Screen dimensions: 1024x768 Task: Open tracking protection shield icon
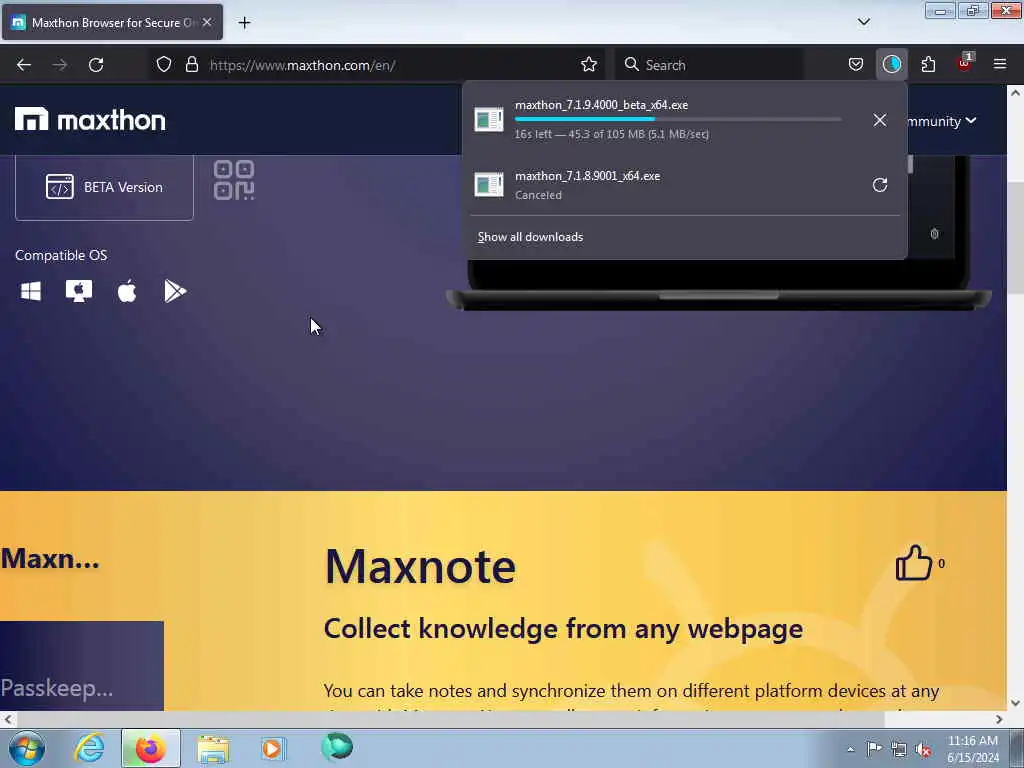[x=164, y=64]
